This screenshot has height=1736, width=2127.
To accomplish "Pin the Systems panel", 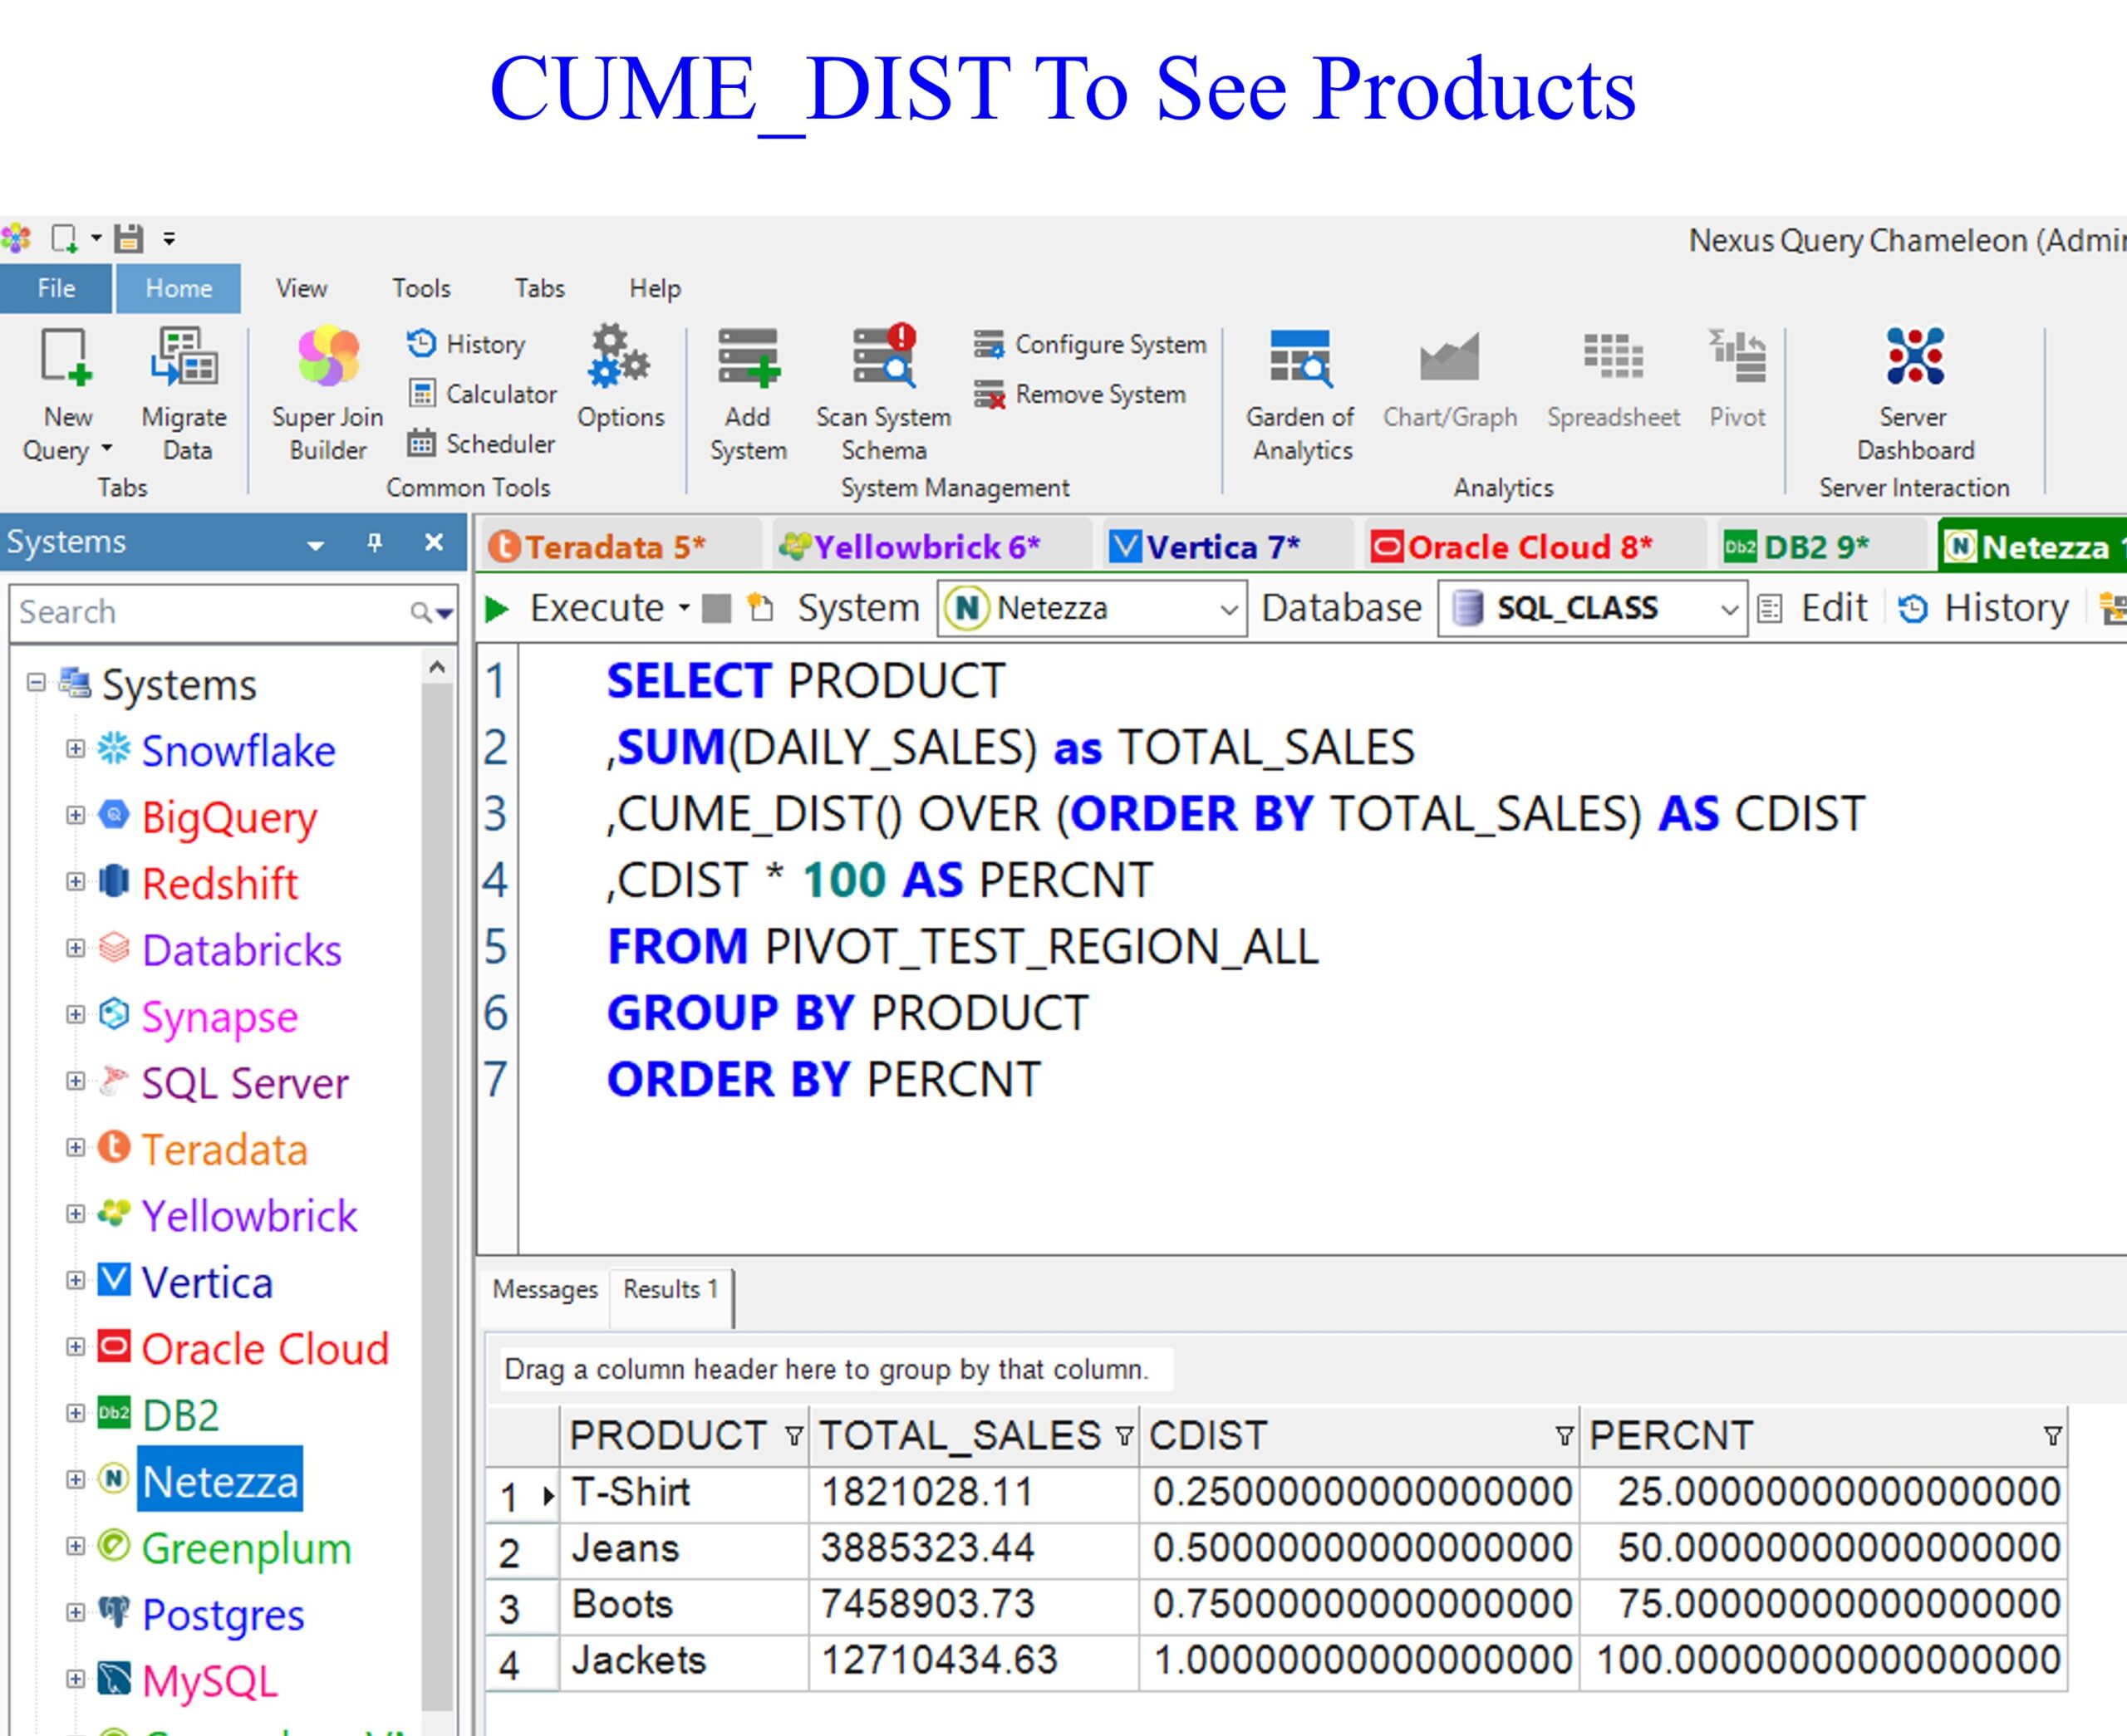I will tap(375, 542).
